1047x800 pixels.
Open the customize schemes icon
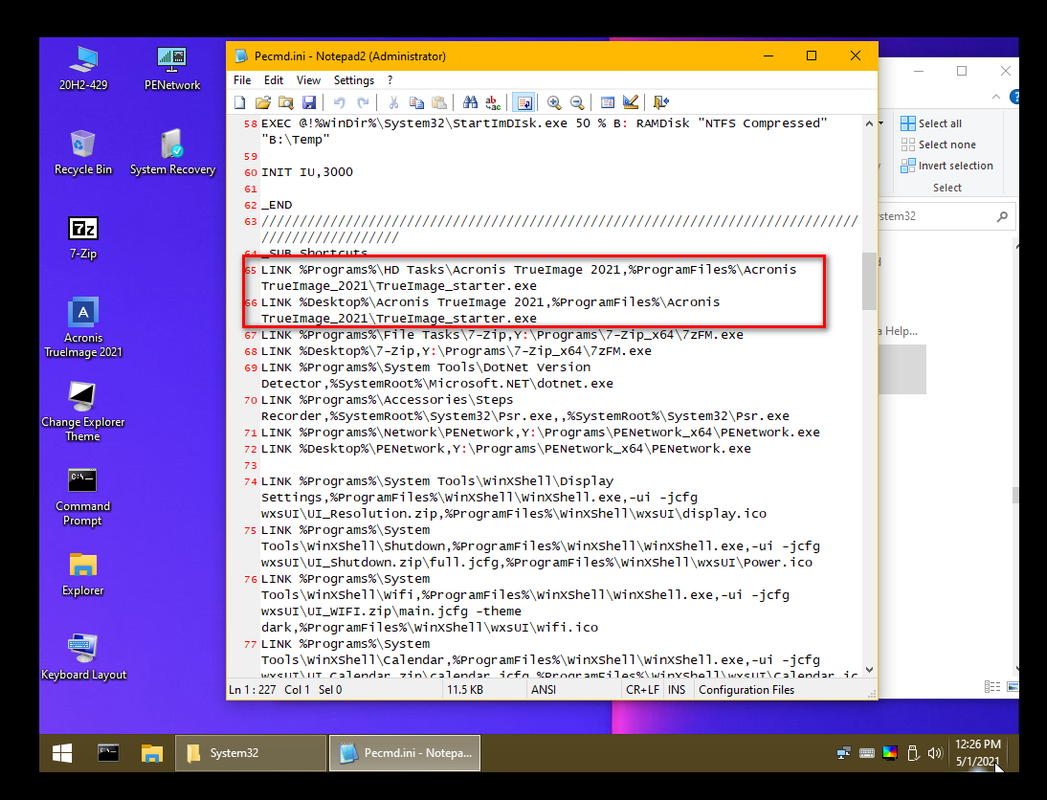pos(630,102)
